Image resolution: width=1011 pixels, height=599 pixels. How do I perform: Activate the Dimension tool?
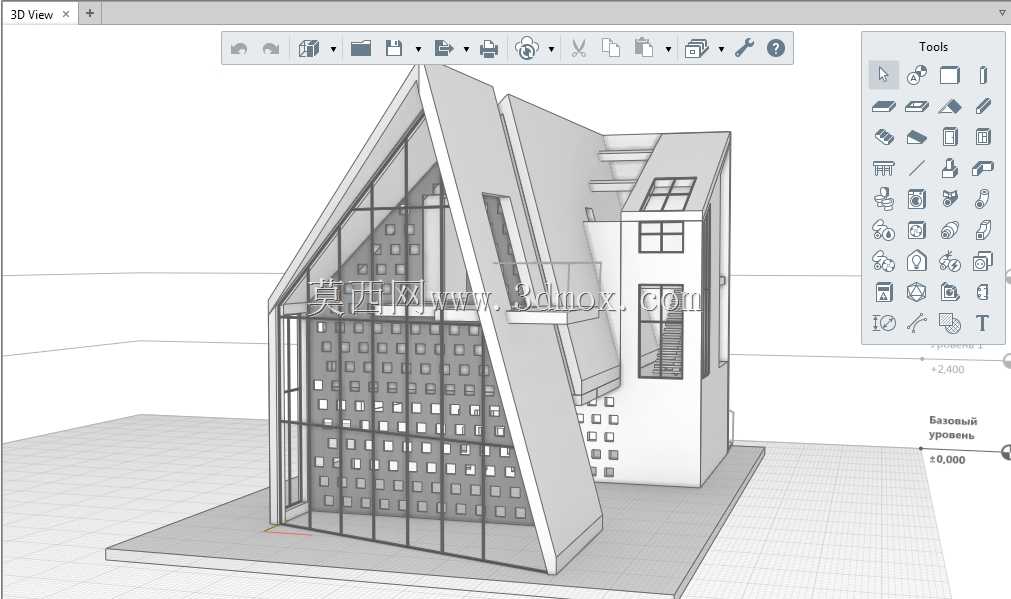point(883,323)
